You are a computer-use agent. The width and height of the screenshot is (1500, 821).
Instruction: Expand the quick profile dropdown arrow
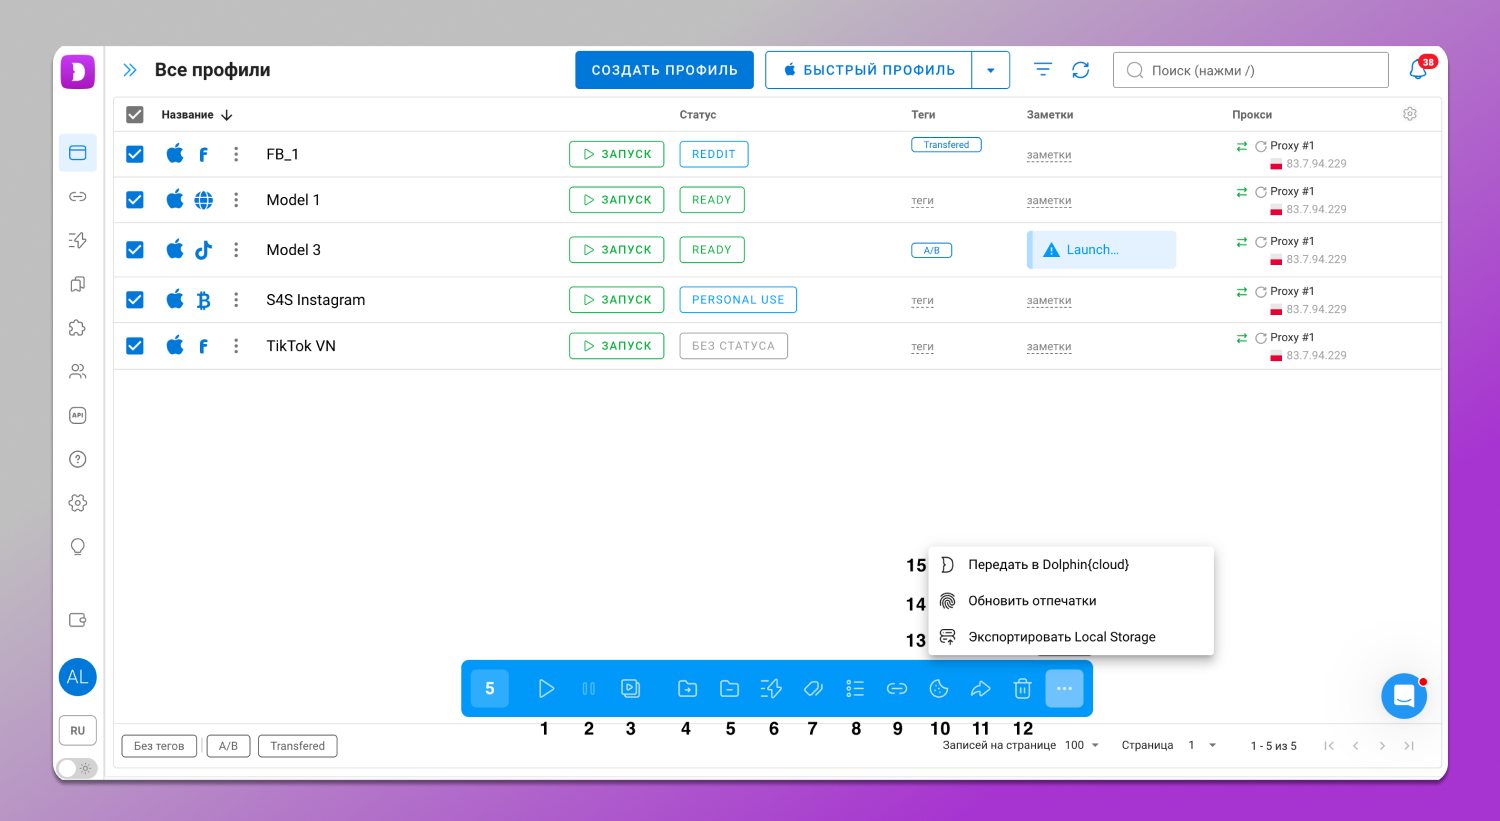click(x=991, y=70)
